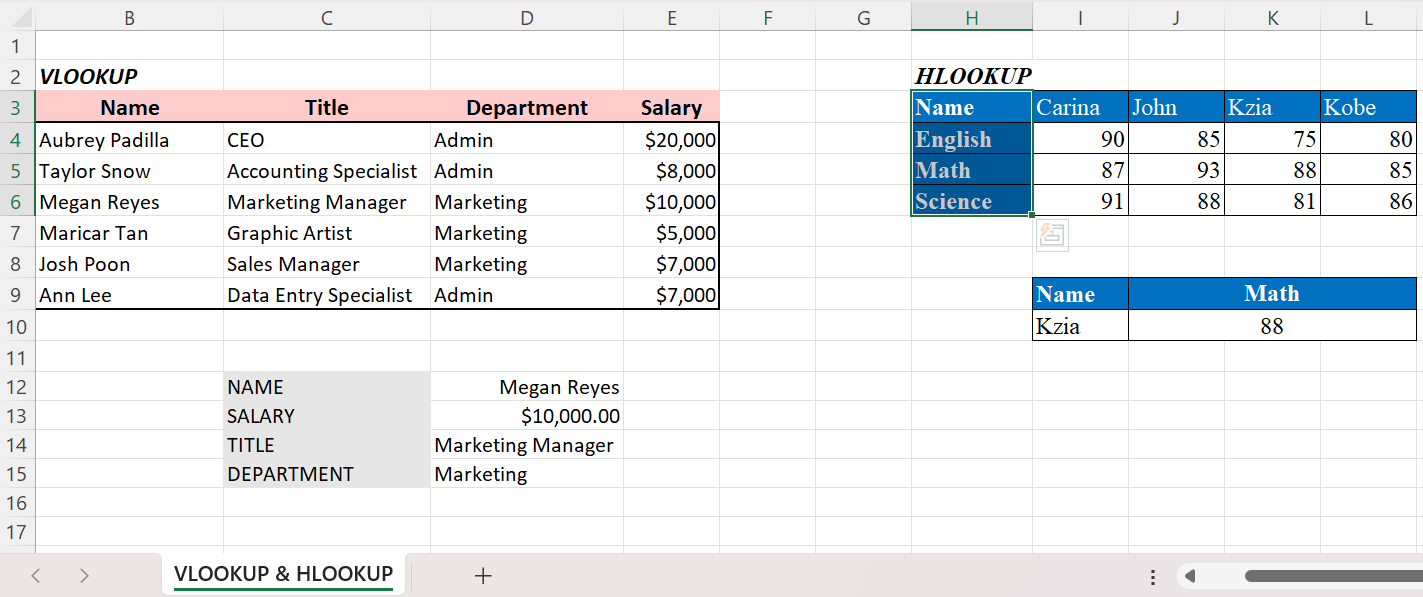
Task: Select the $5,000 salary cell
Action: click(x=671, y=233)
